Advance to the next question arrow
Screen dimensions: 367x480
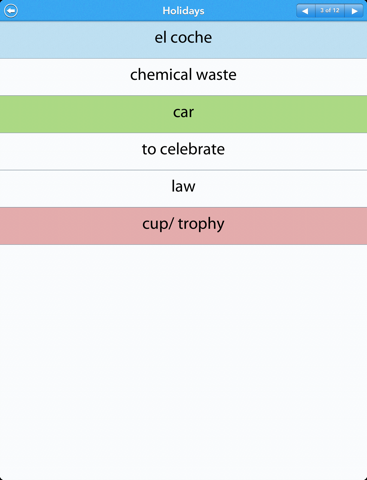(x=354, y=11)
